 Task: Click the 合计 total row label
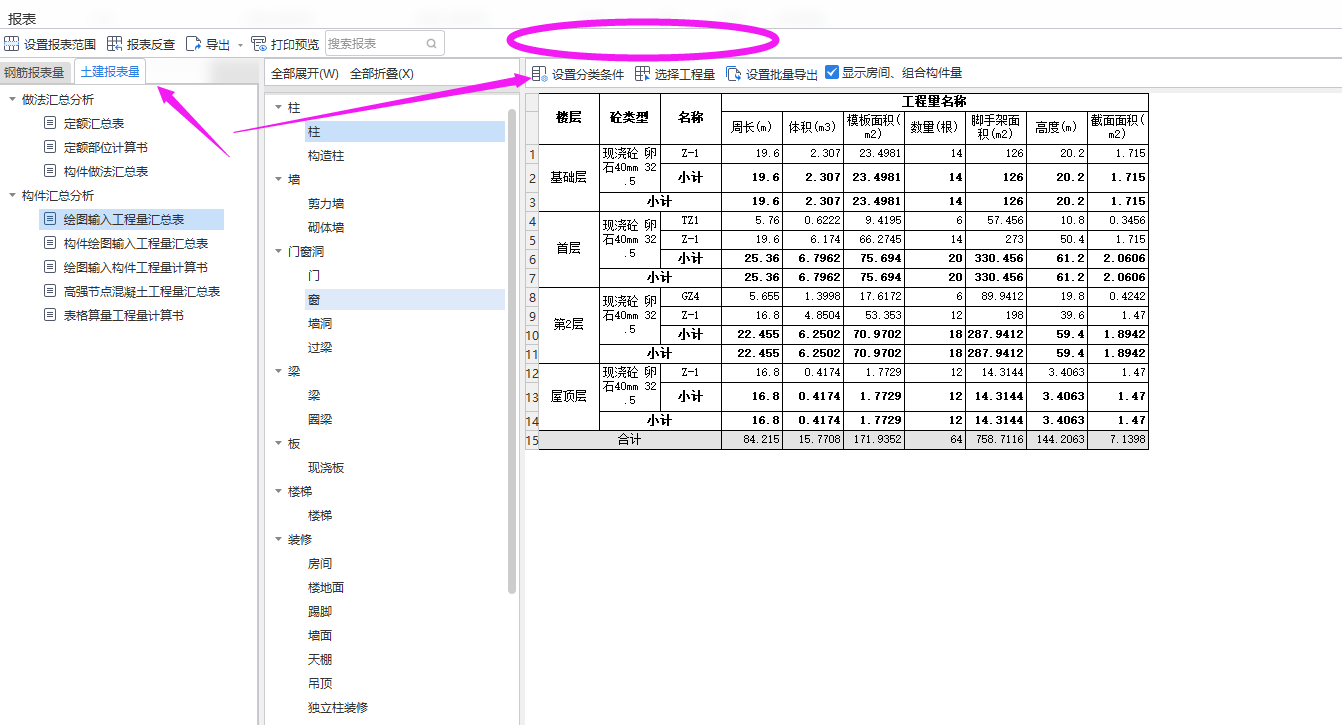pyautogui.click(x=629, y=440)
